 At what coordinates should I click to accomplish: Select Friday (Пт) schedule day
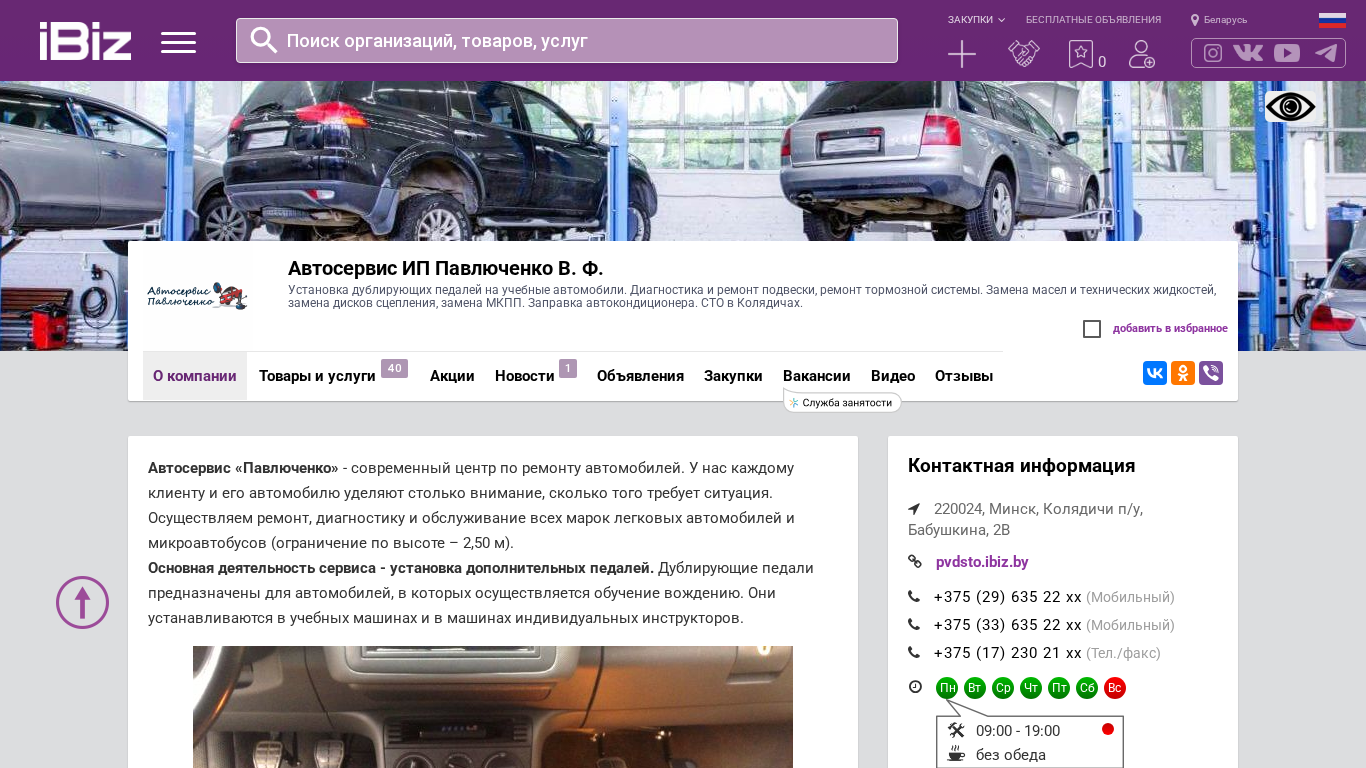[1059, 688]
